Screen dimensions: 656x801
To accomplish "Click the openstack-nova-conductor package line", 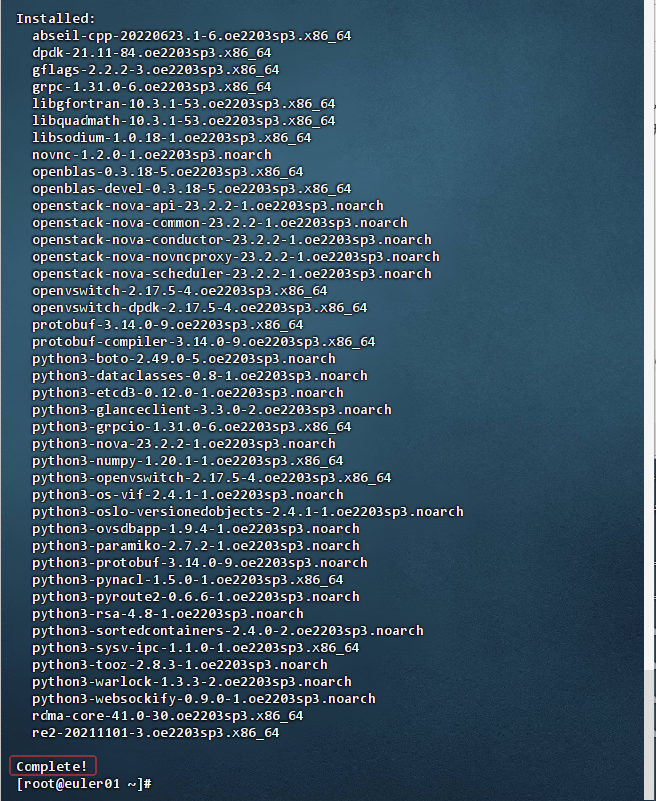I will pos(232,240).
